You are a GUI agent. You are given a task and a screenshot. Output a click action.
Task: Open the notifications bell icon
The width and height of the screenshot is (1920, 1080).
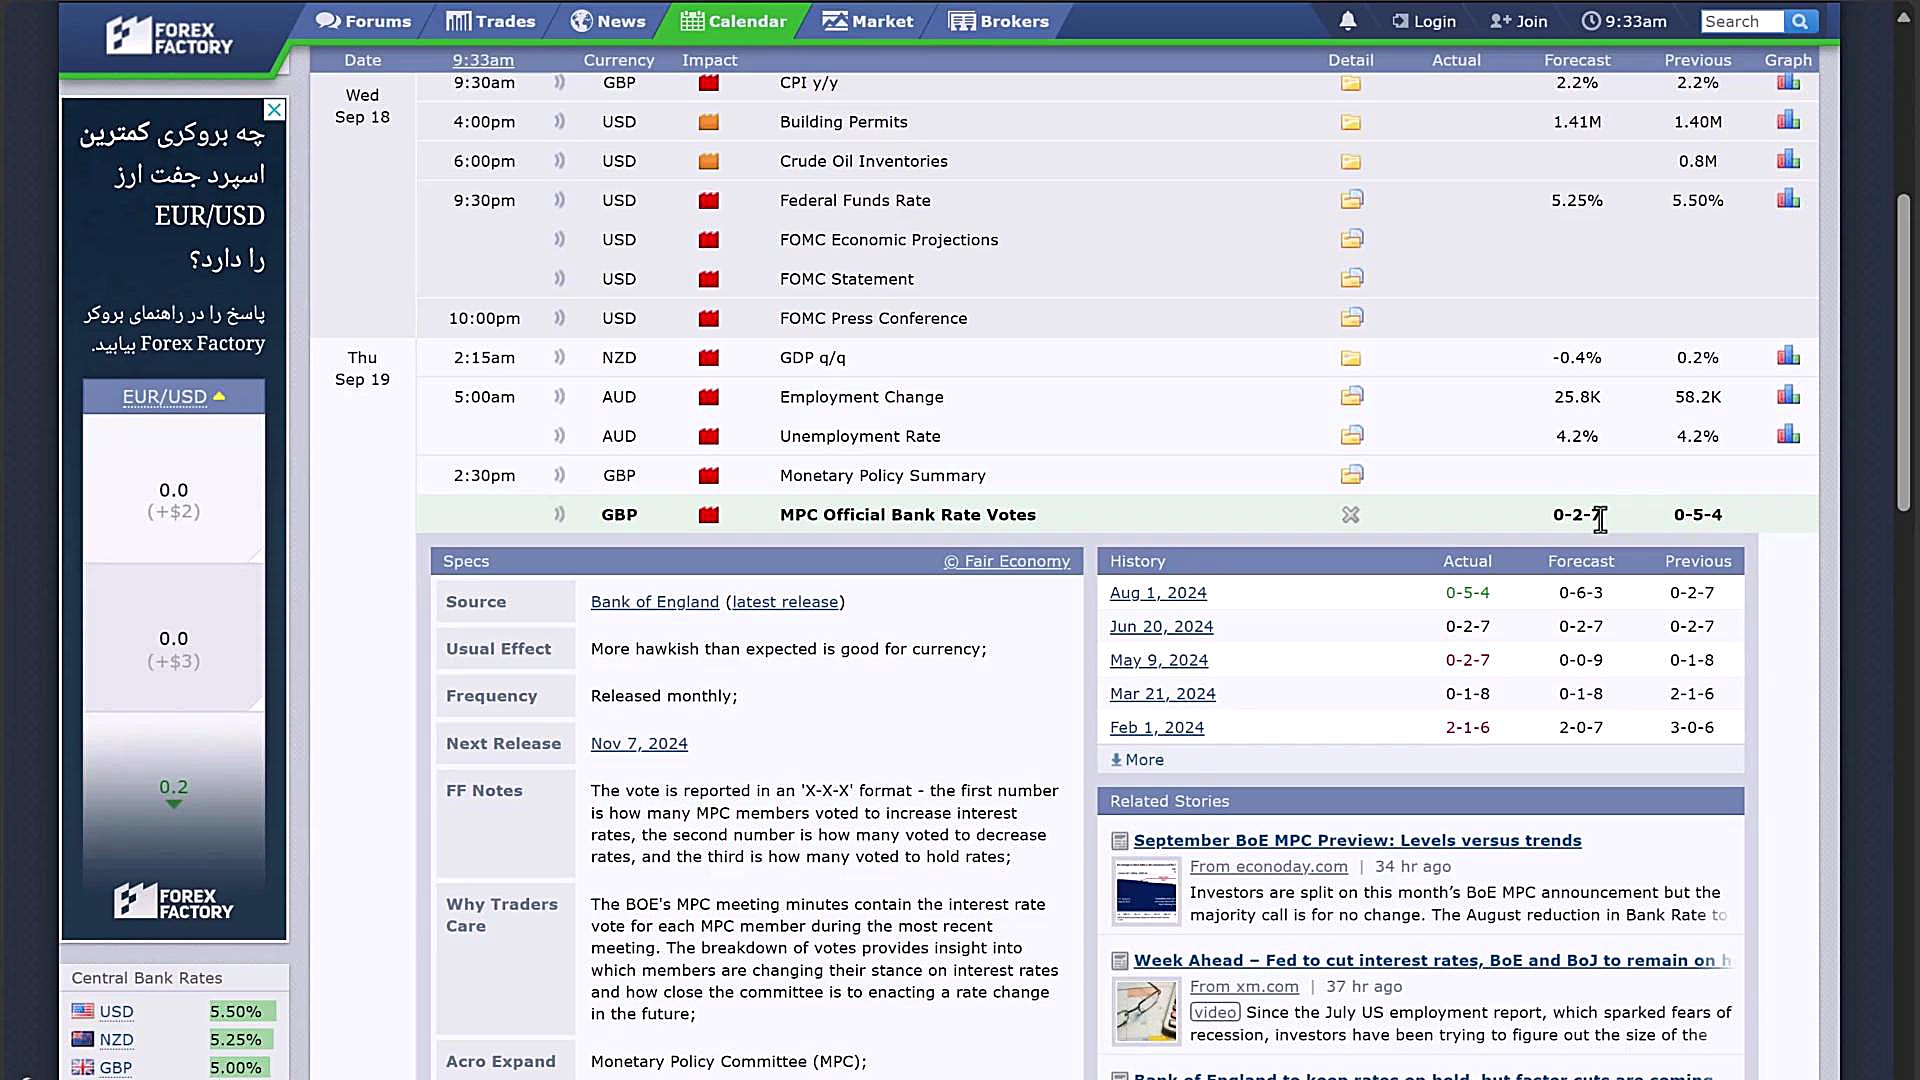tap(1348, 21)
